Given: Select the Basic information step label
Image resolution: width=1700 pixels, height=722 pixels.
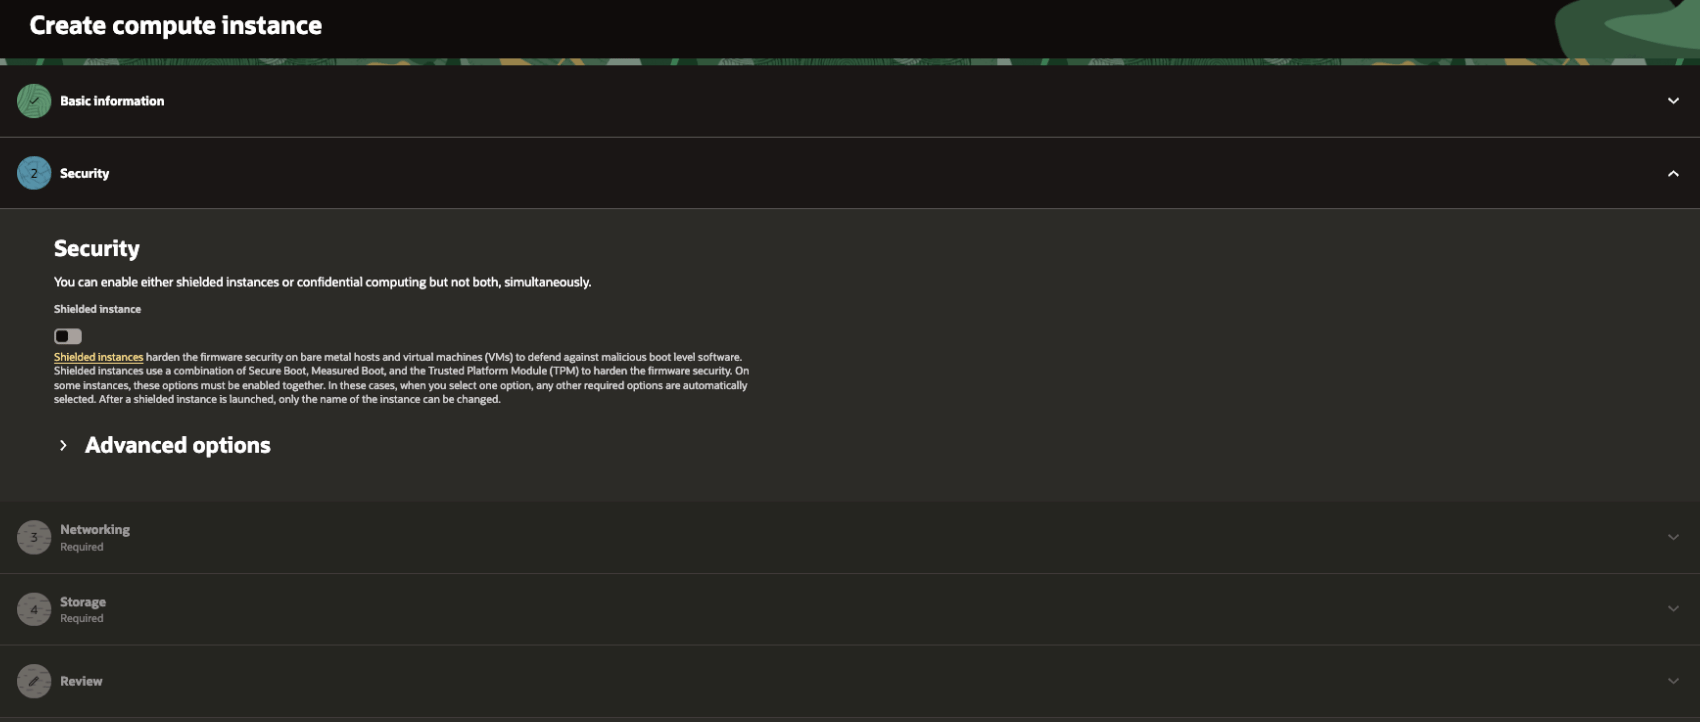Looking at the screenshot, I should click(x=112, y=101).
